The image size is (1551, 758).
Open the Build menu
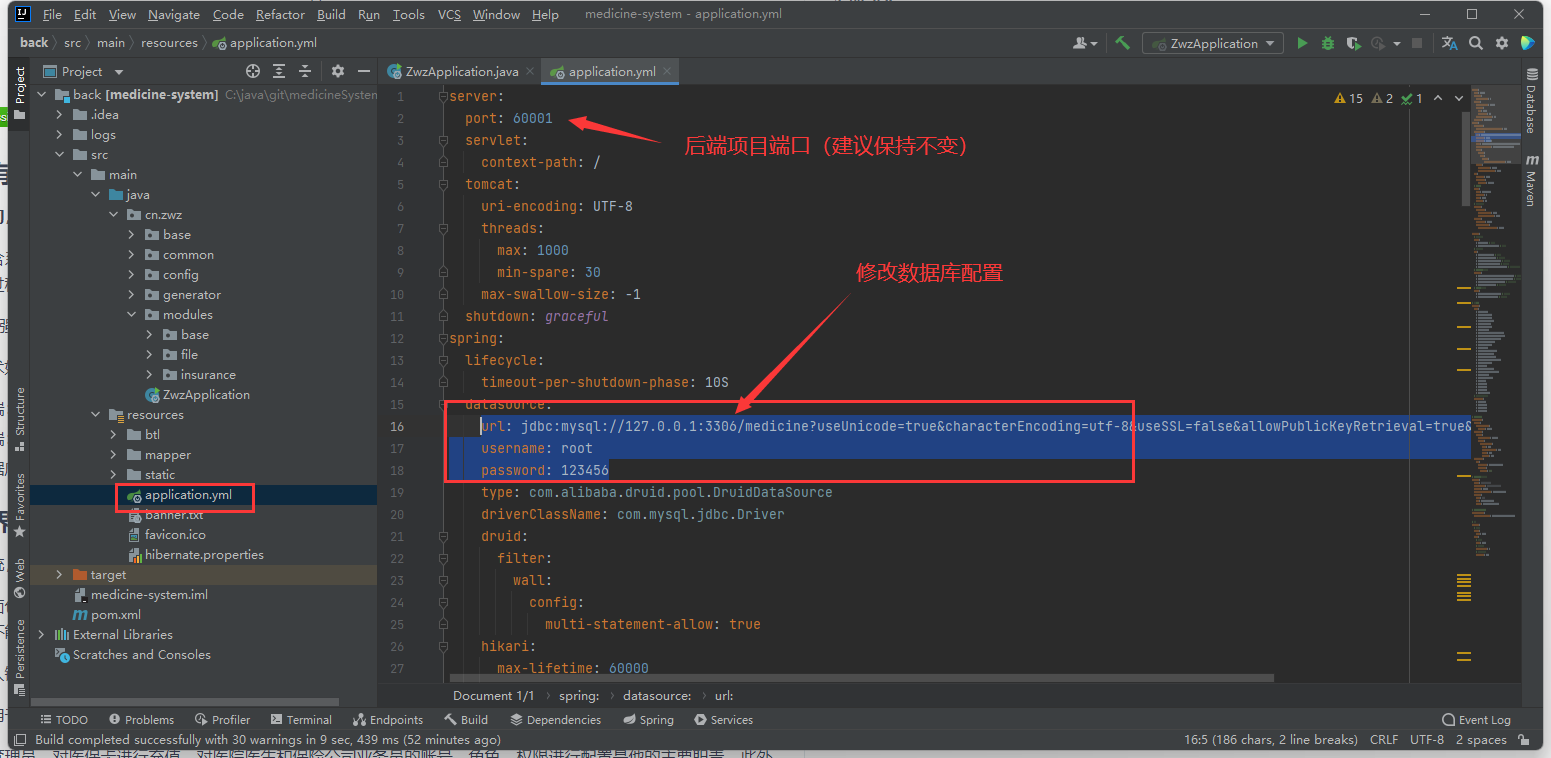coord(331,14)
